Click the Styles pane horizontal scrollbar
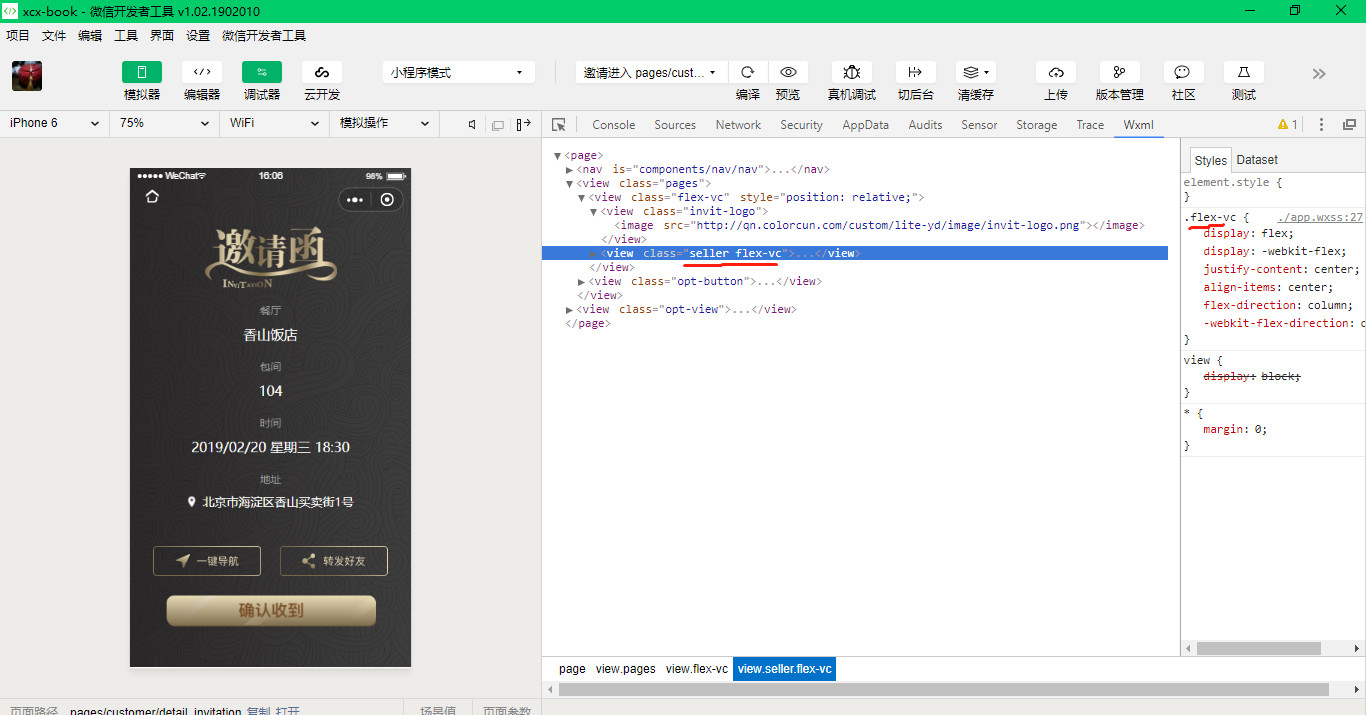 pyautogui.click(x=1258, y=648)
